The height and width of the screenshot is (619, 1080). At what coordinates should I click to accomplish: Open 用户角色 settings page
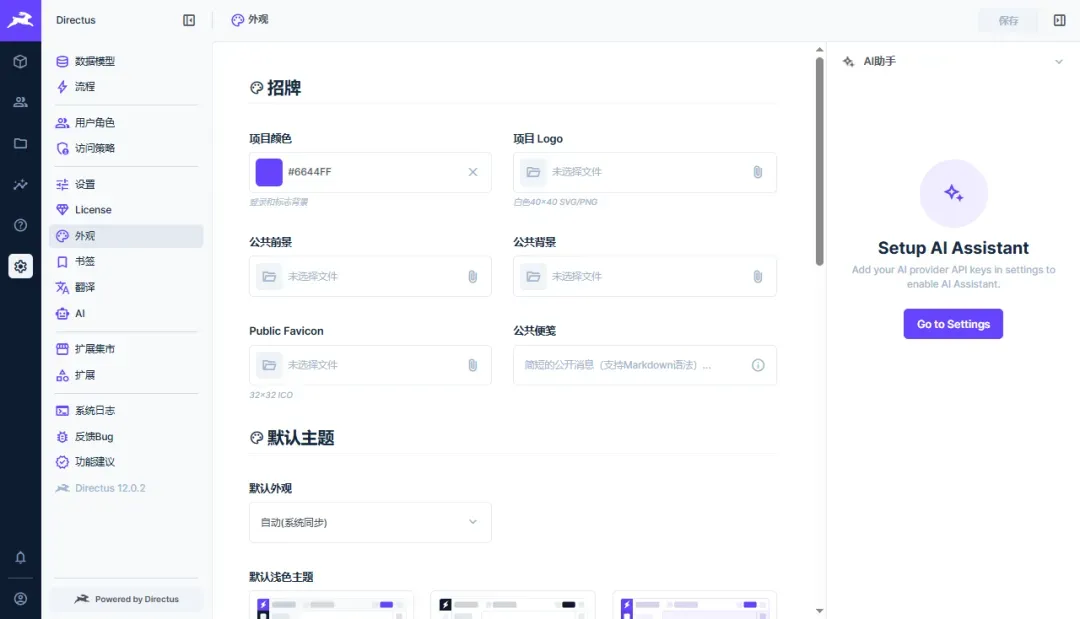click(x=126, y=123)
